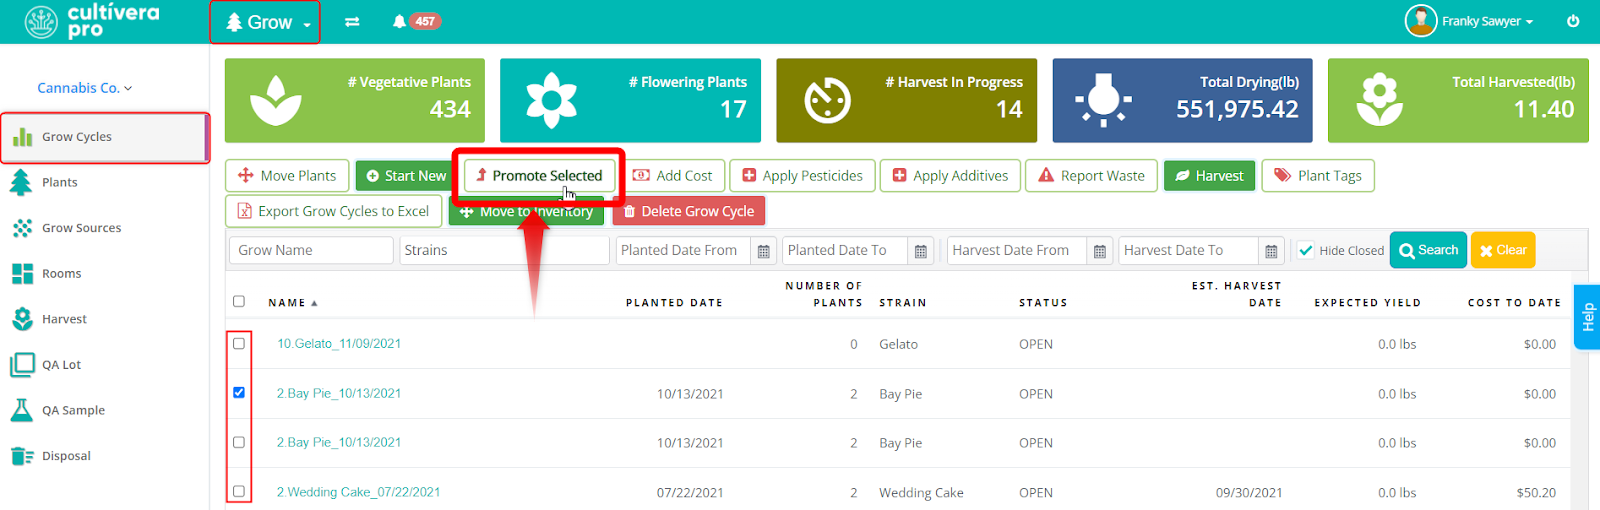This screenshot has width=1600, height=510.
Task: Click the swap arrows icon in header
Action: (x=352, y=21)
